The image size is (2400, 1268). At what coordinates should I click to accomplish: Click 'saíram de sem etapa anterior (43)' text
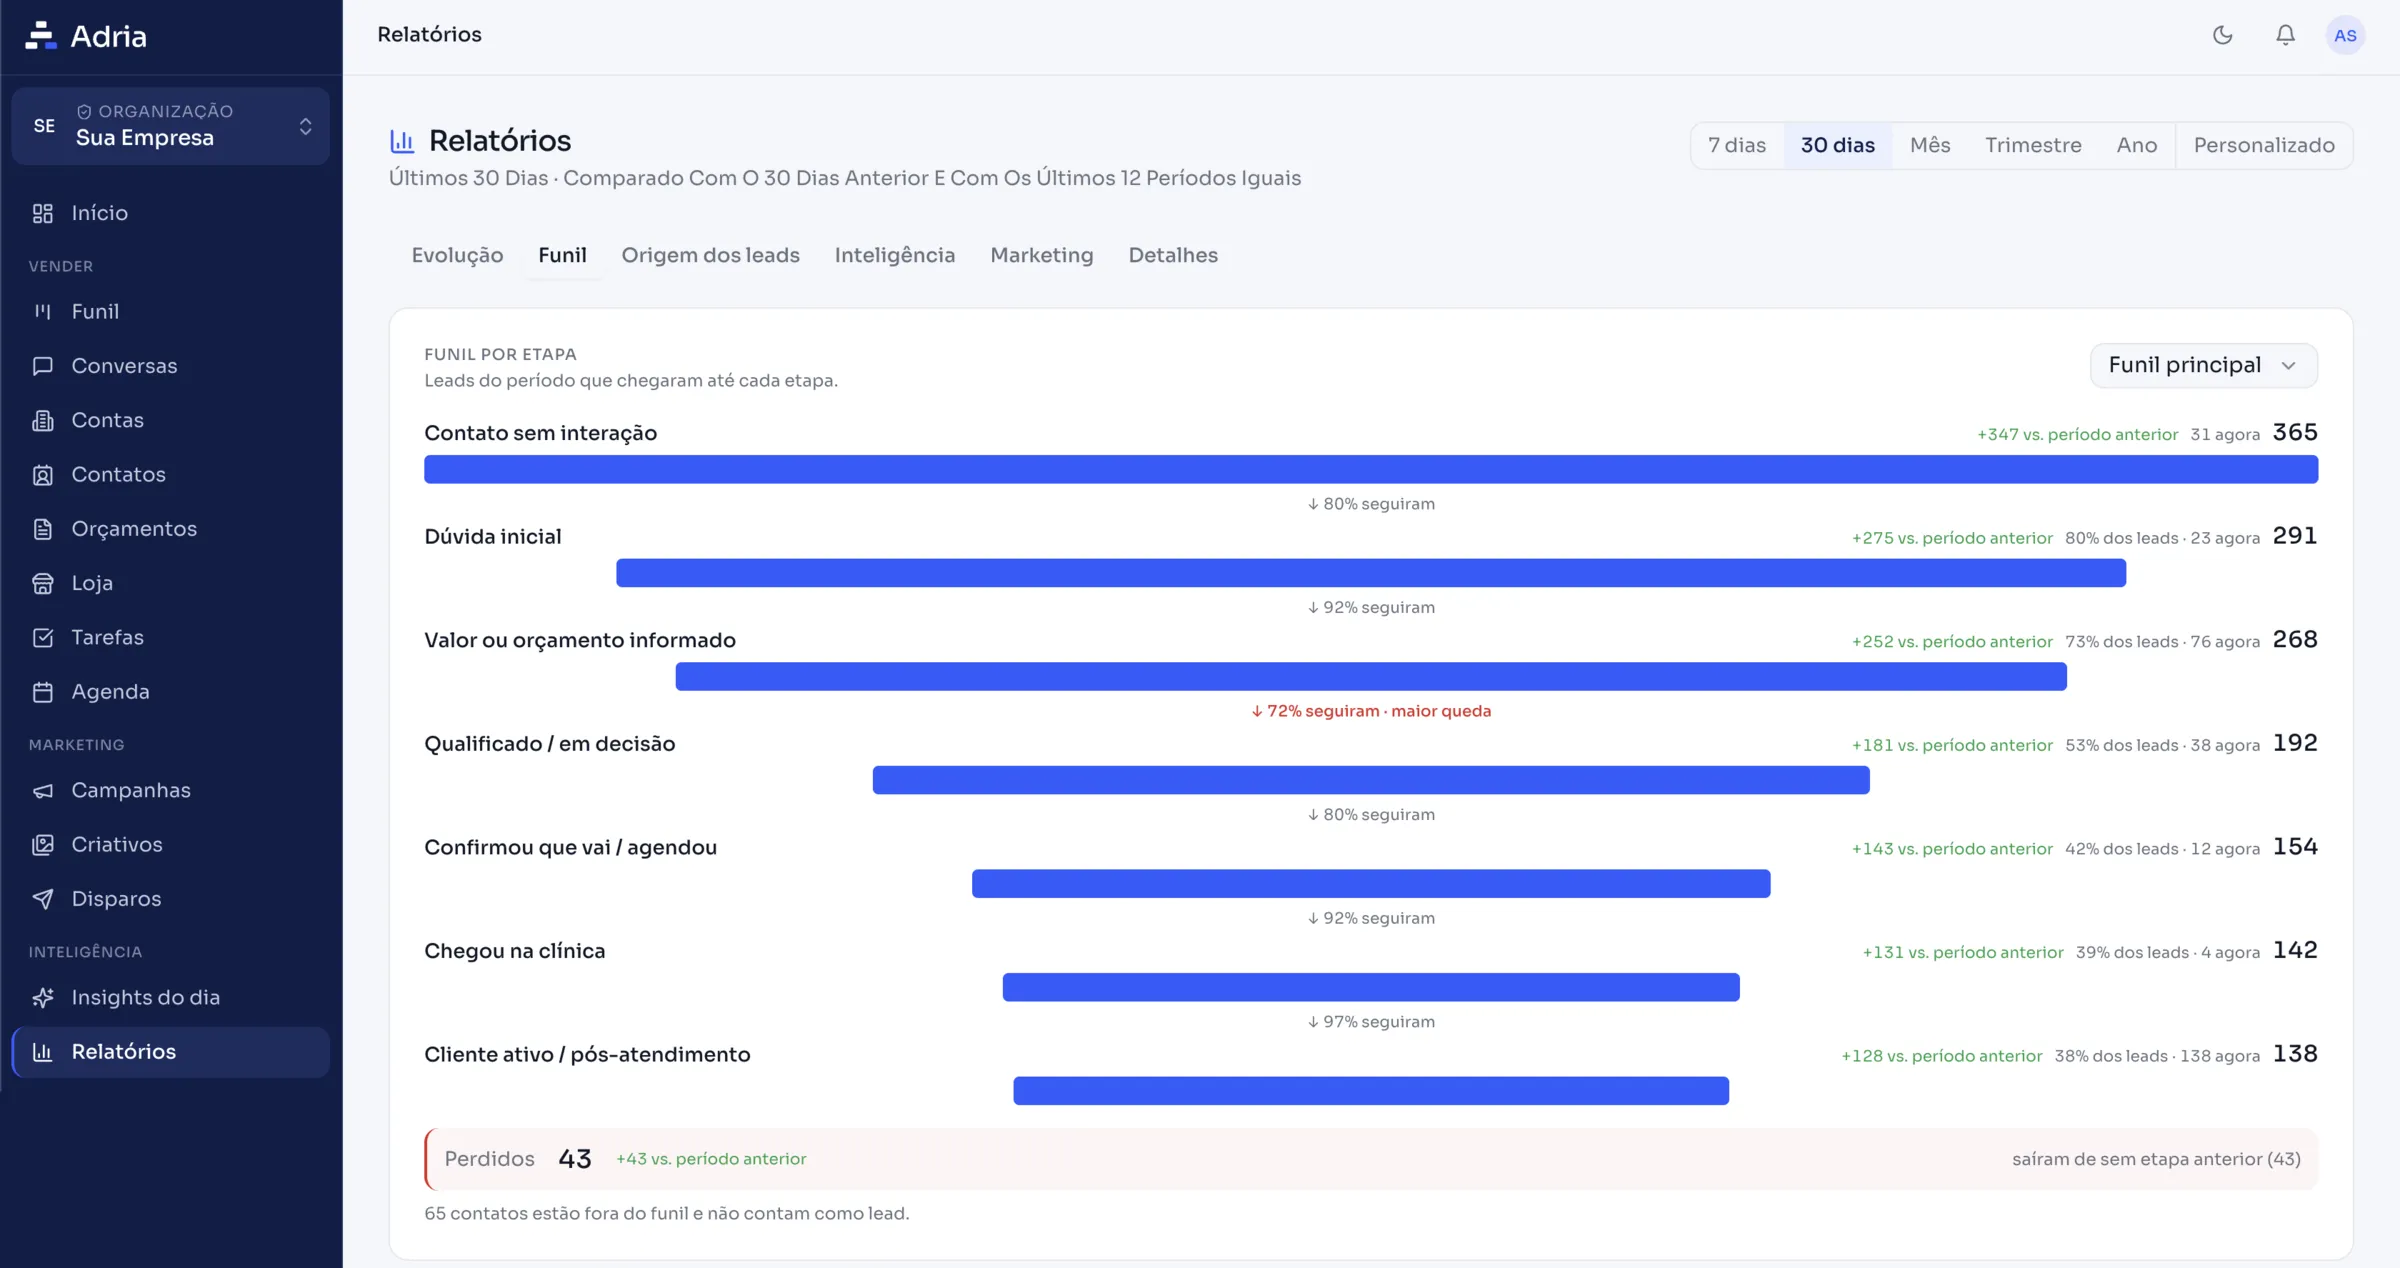[x=2156, y=1160]
